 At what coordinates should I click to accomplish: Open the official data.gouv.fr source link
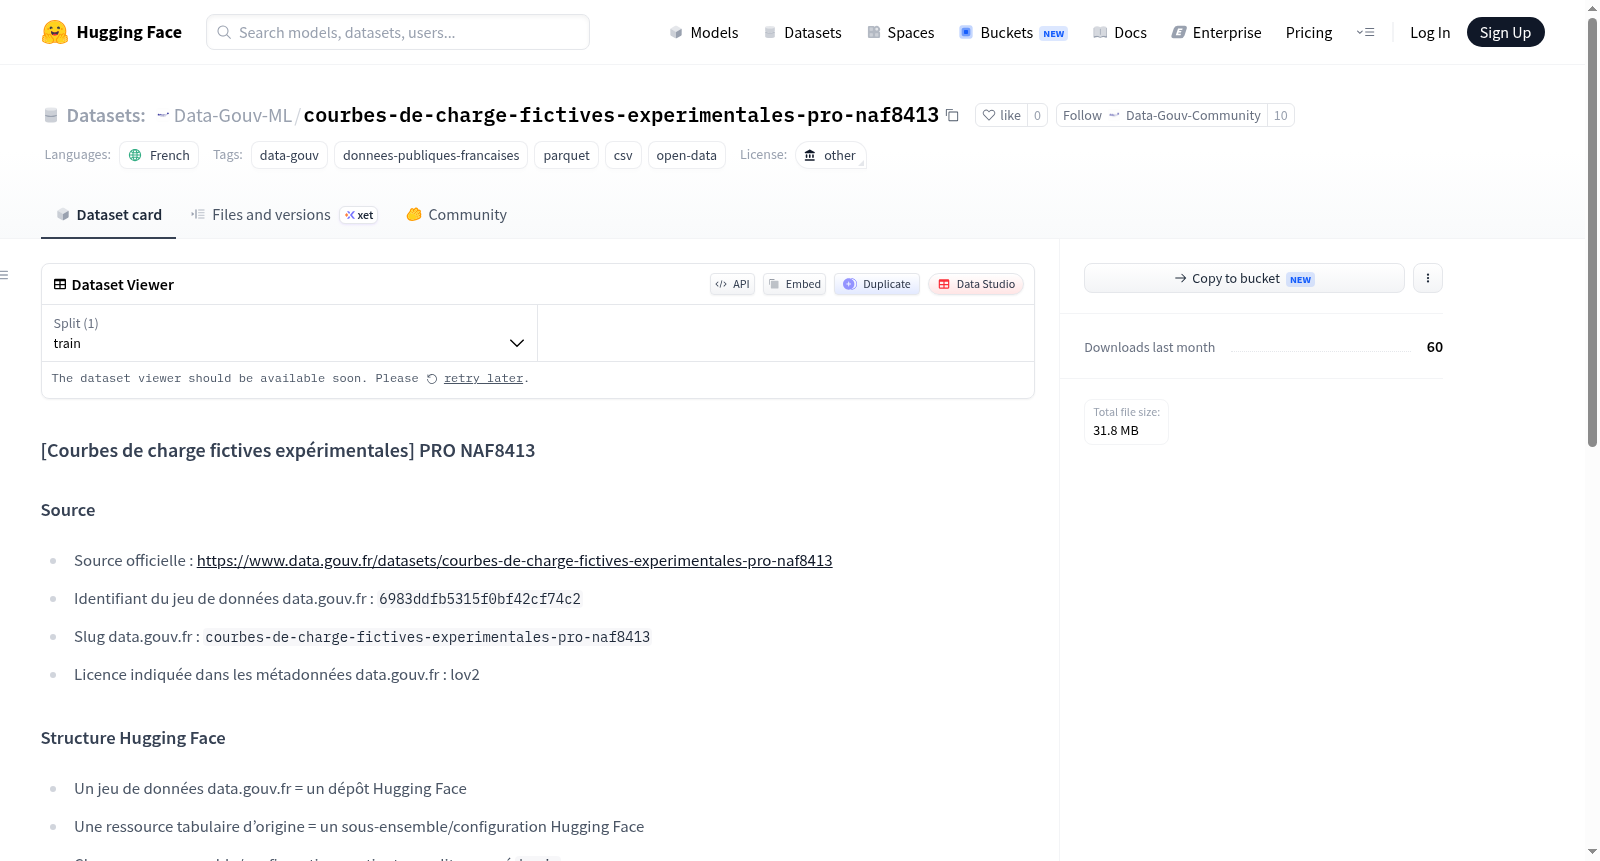[515, 561]
